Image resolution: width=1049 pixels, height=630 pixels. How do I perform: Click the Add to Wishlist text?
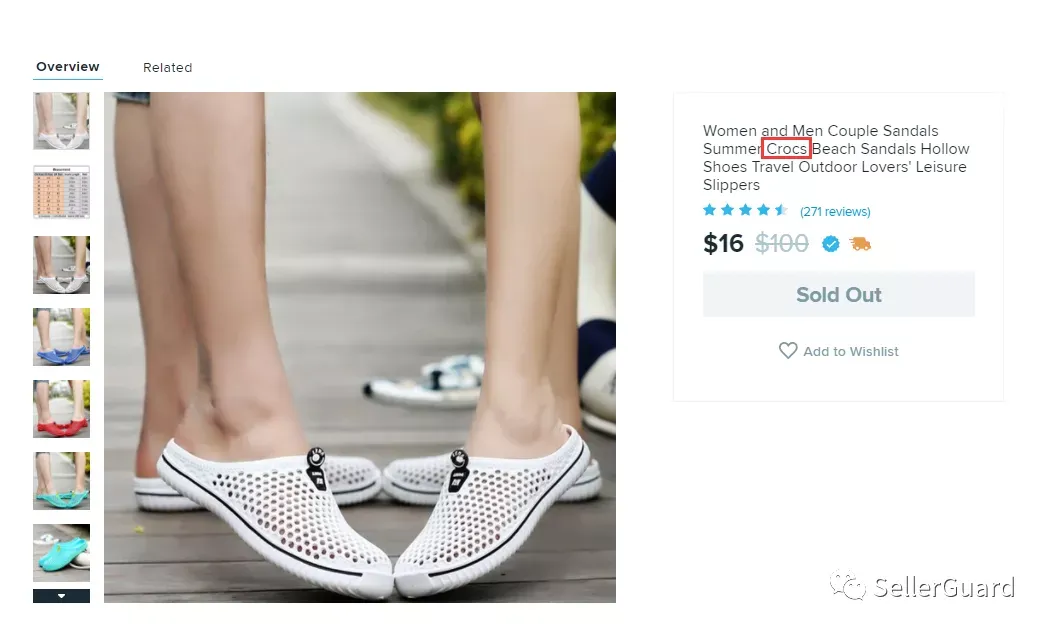(850, 351)
